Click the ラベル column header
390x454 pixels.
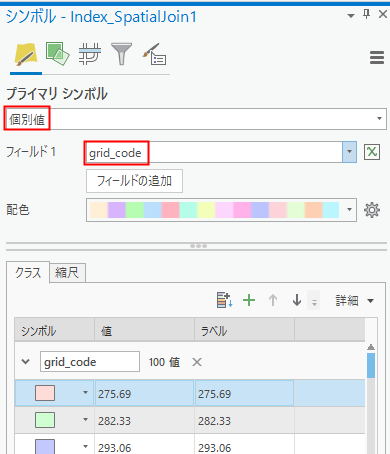click(245, 329)
